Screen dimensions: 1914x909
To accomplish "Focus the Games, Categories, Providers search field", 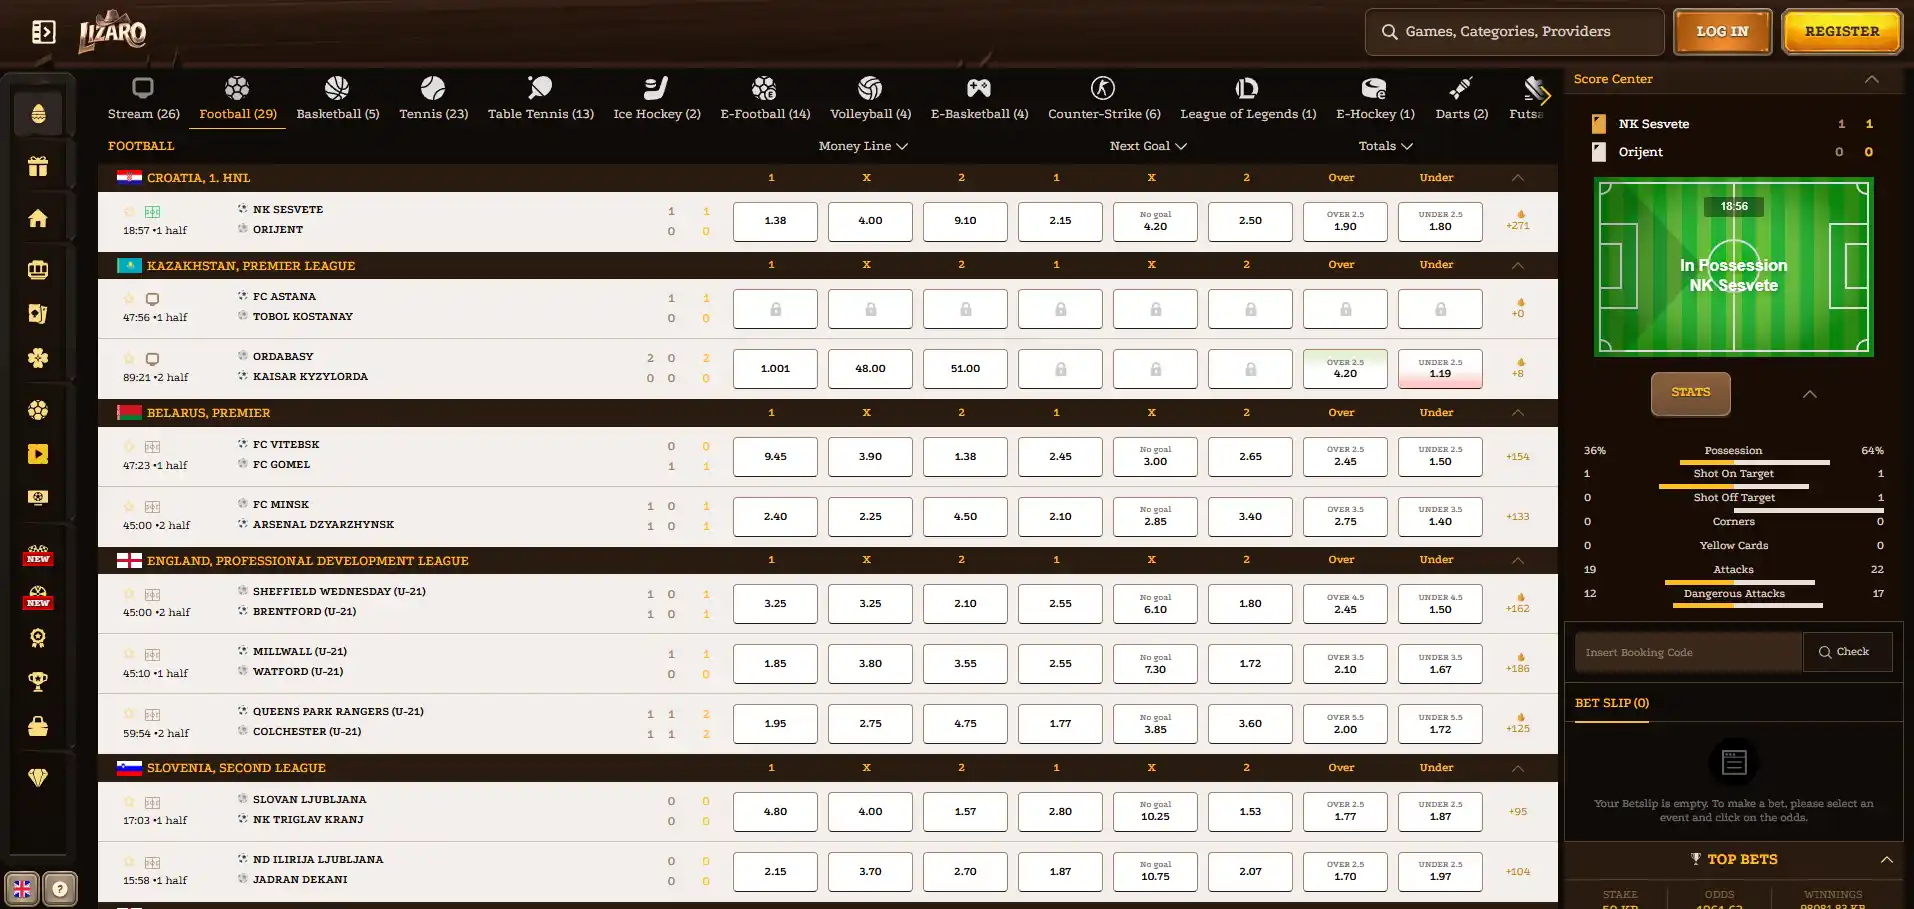I will click(1514, 32).
